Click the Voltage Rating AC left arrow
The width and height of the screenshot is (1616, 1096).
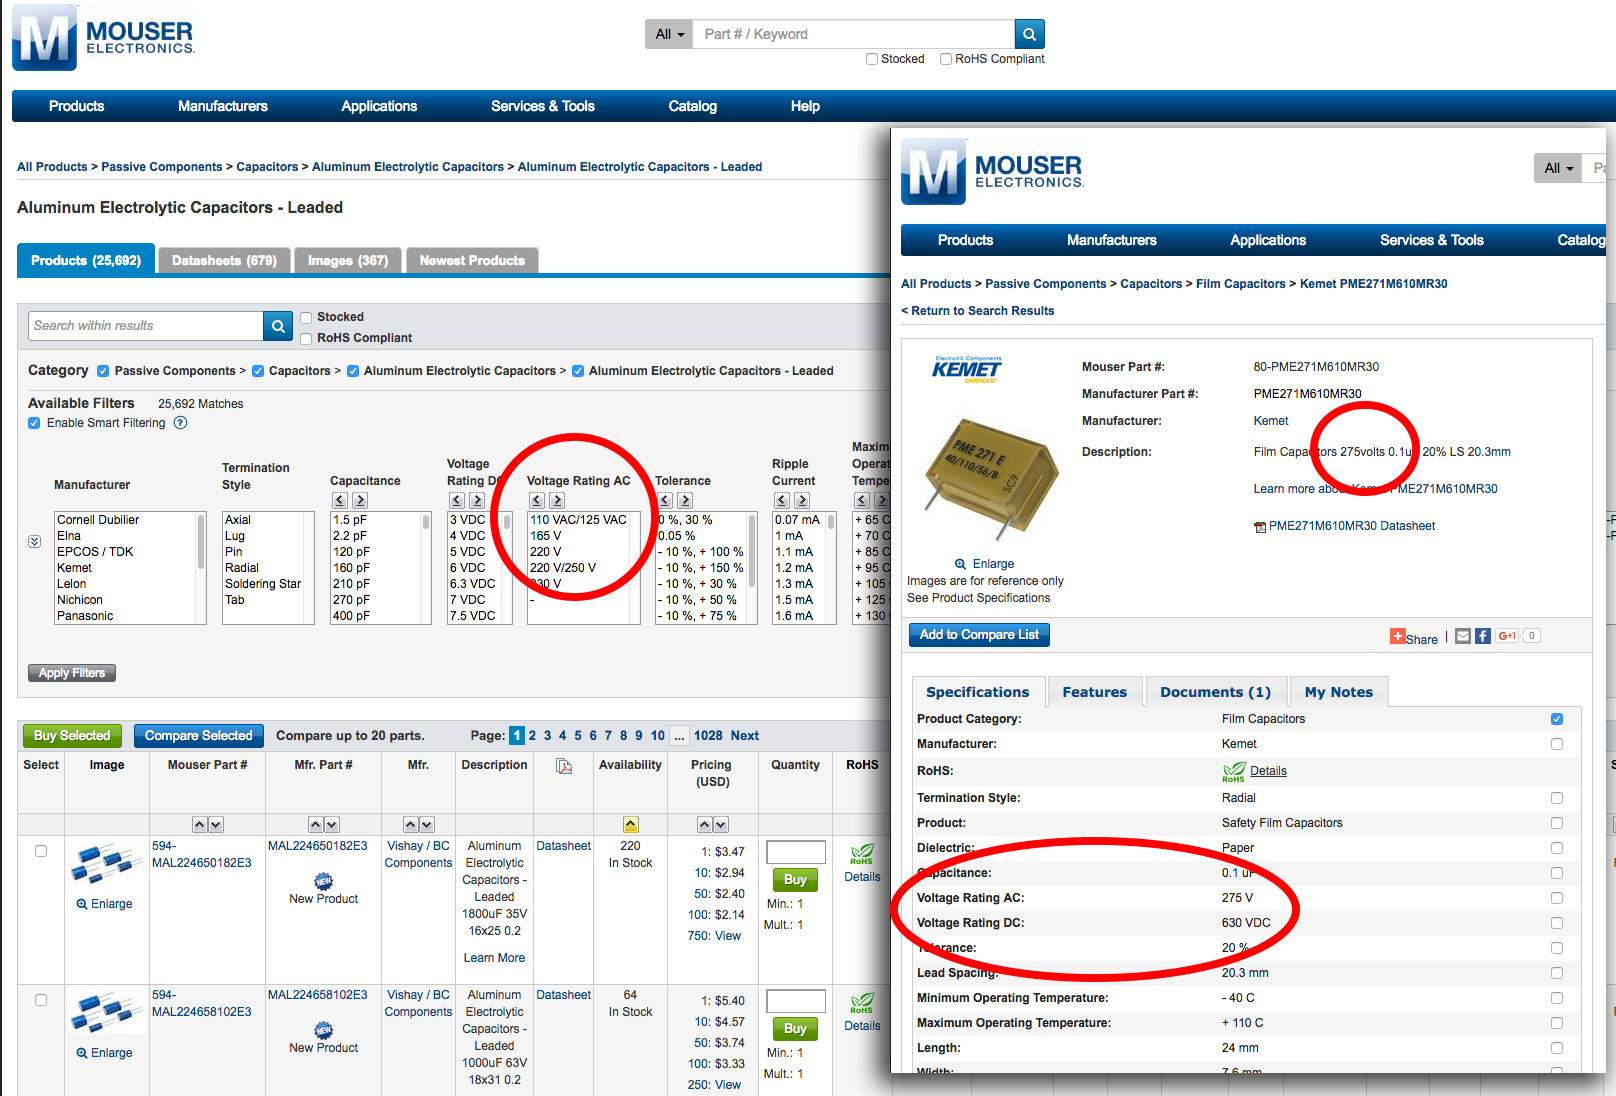point(537,500)
